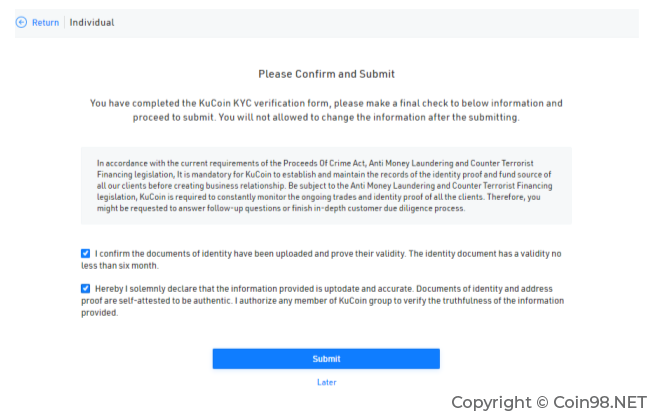Submit the KYC verification form
The width and height of the screenshot is (664, 420).
[x=326, y=359]
